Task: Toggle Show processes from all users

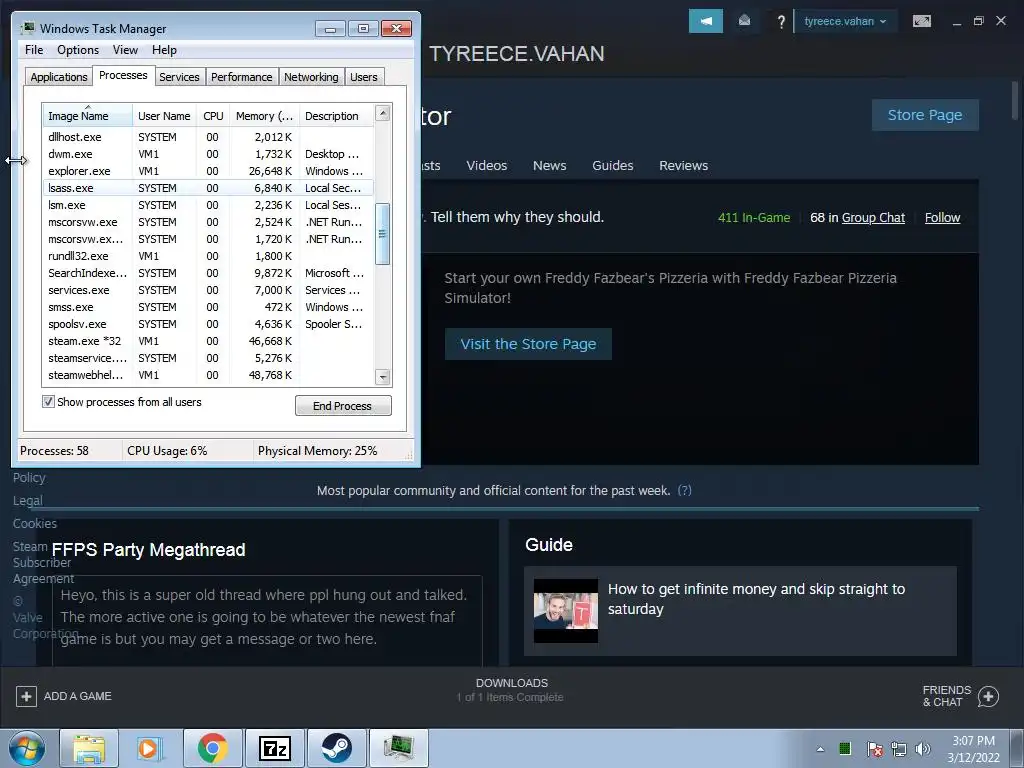Action: click(48, 402)
